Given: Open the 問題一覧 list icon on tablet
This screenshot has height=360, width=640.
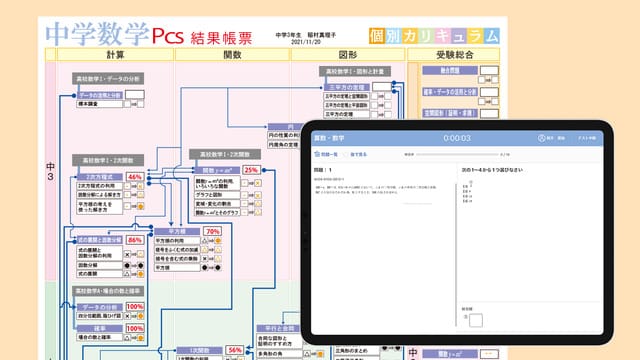Looking at the screenshot, I should pyautogui.click(x=317, y=154).
